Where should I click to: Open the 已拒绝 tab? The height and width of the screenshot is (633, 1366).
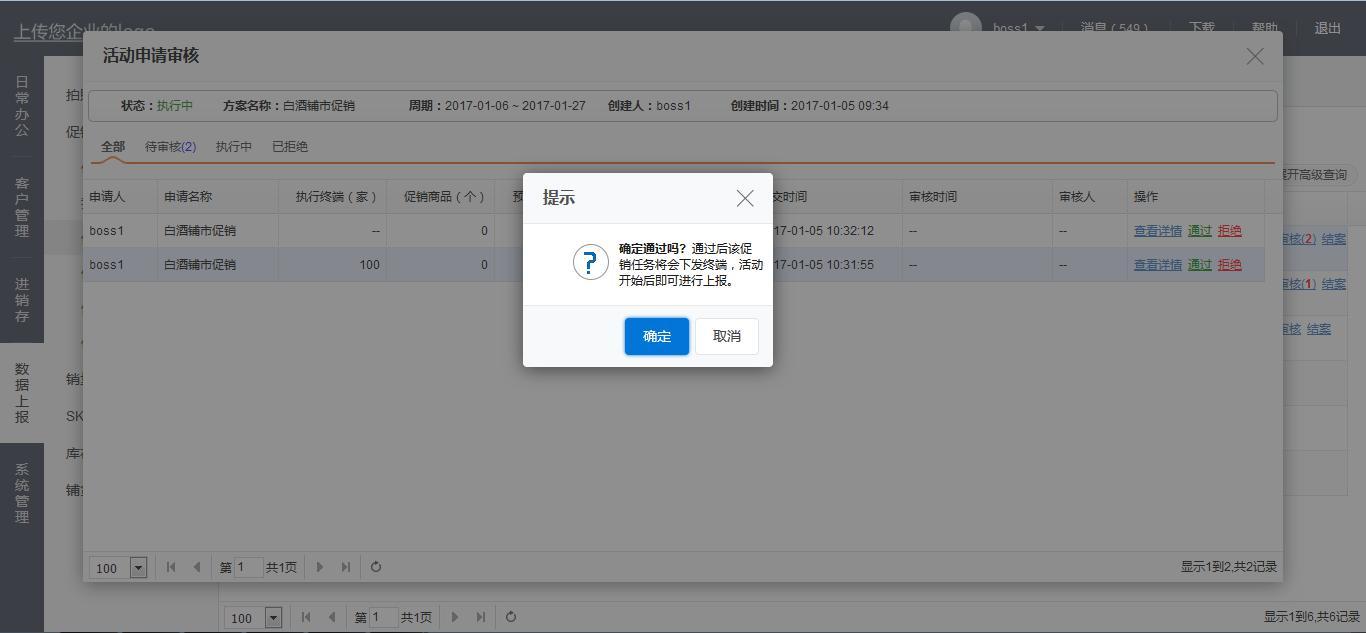290,146
